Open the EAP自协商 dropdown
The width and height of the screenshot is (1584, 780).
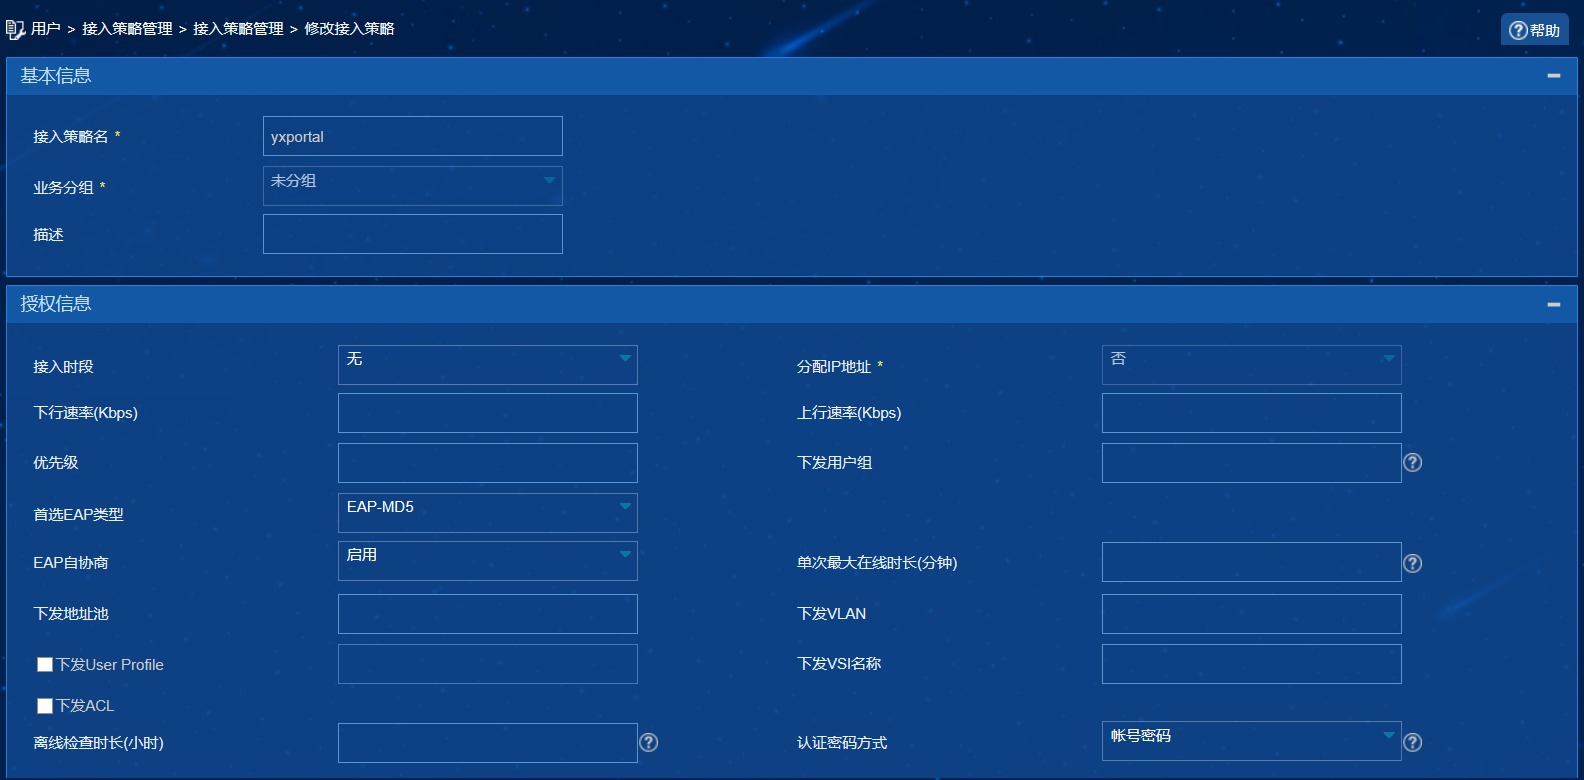coord(488,561)
